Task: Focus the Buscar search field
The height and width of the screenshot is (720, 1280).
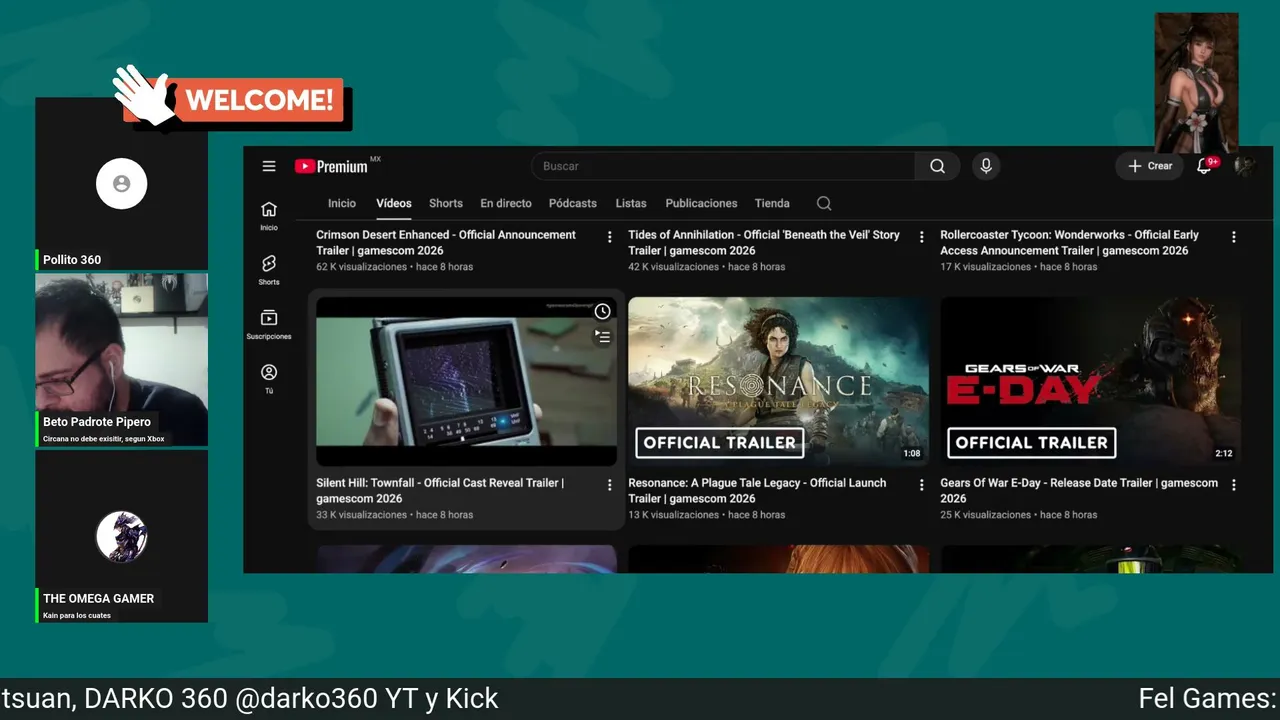Action: click(x=723, y=166)
